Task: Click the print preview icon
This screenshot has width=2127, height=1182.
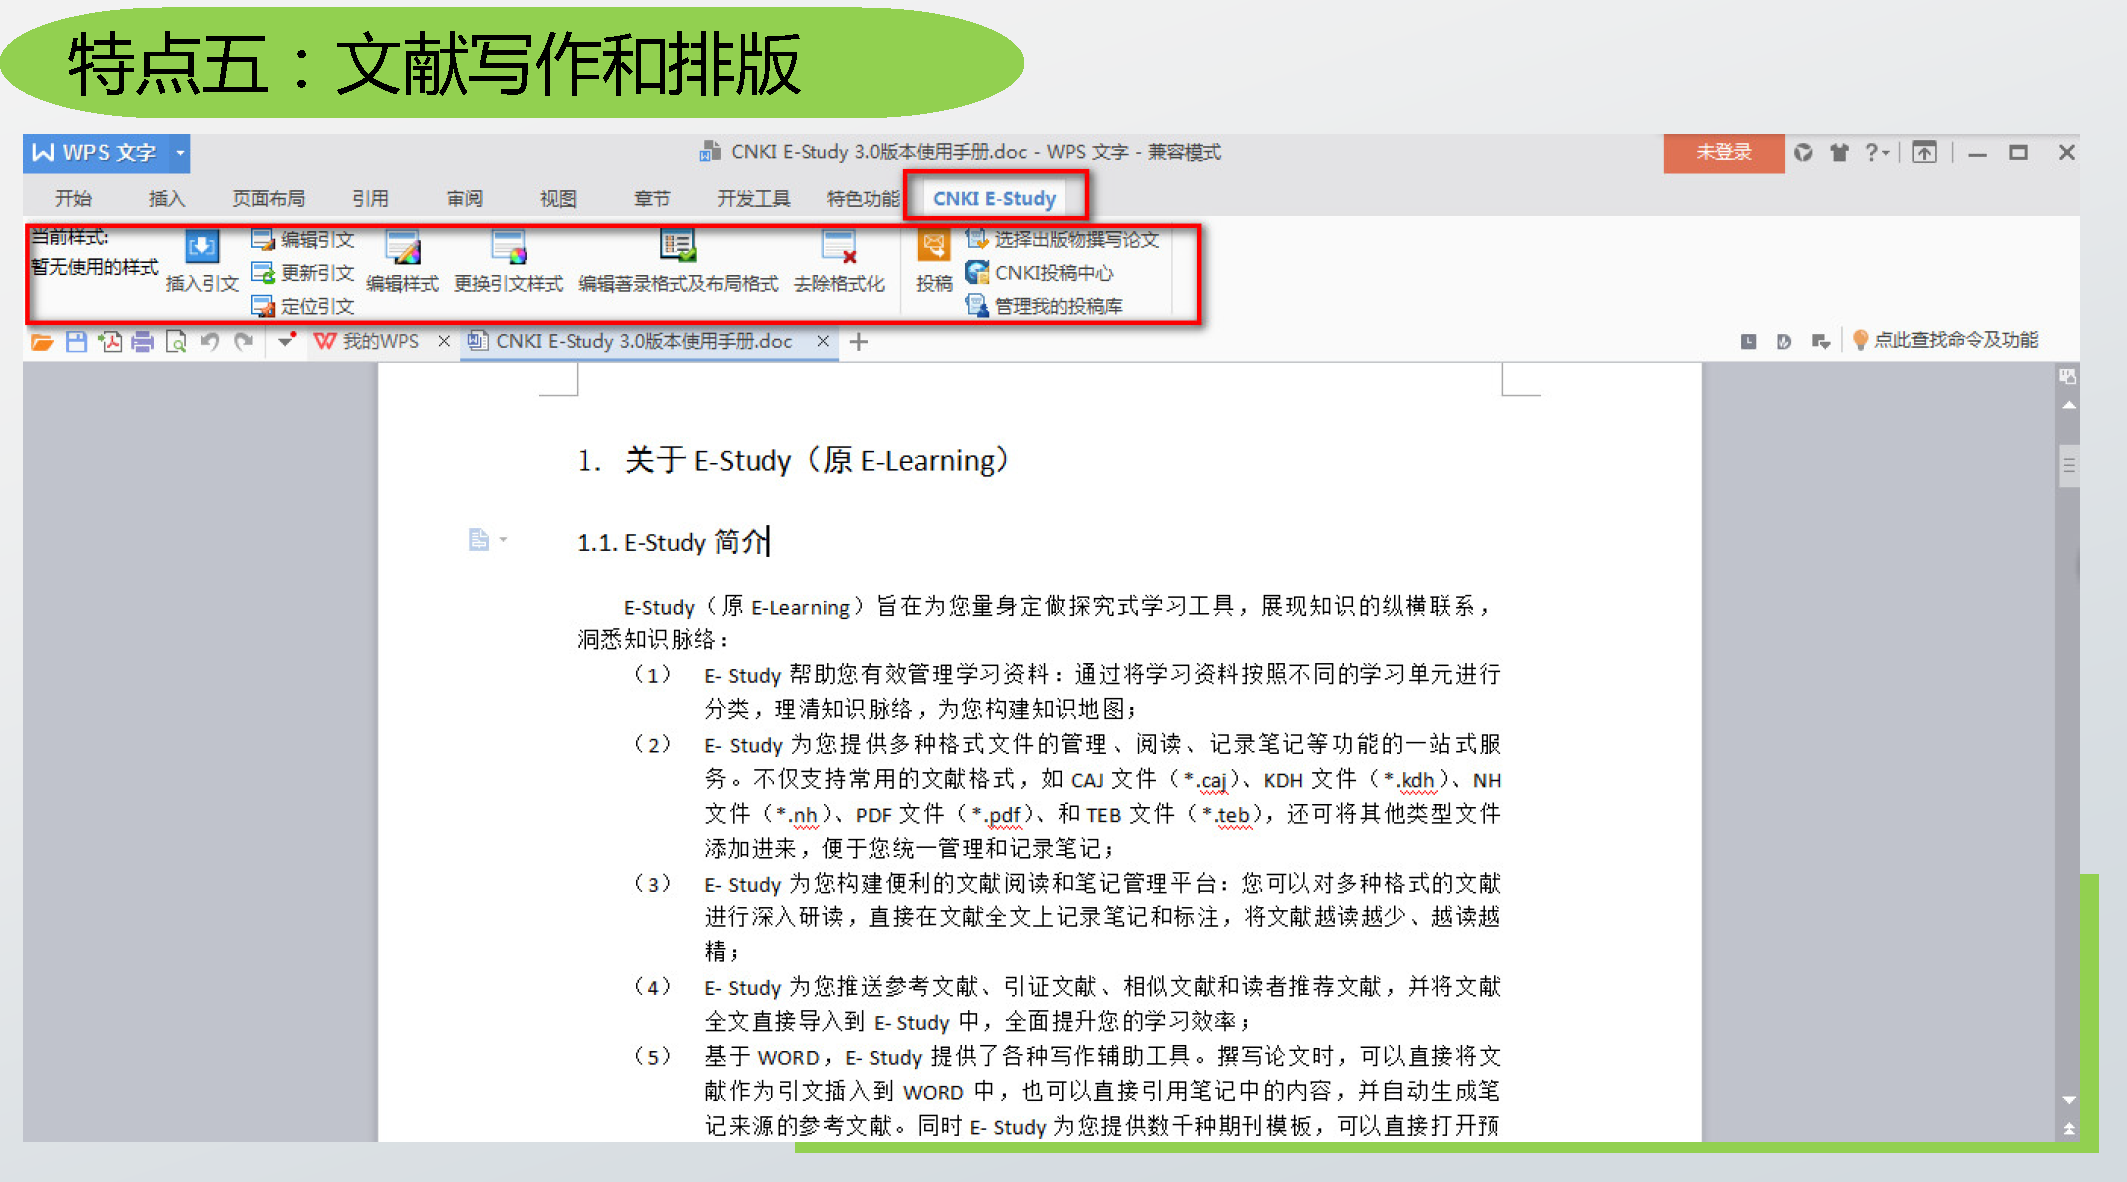Action: (176, 342)
